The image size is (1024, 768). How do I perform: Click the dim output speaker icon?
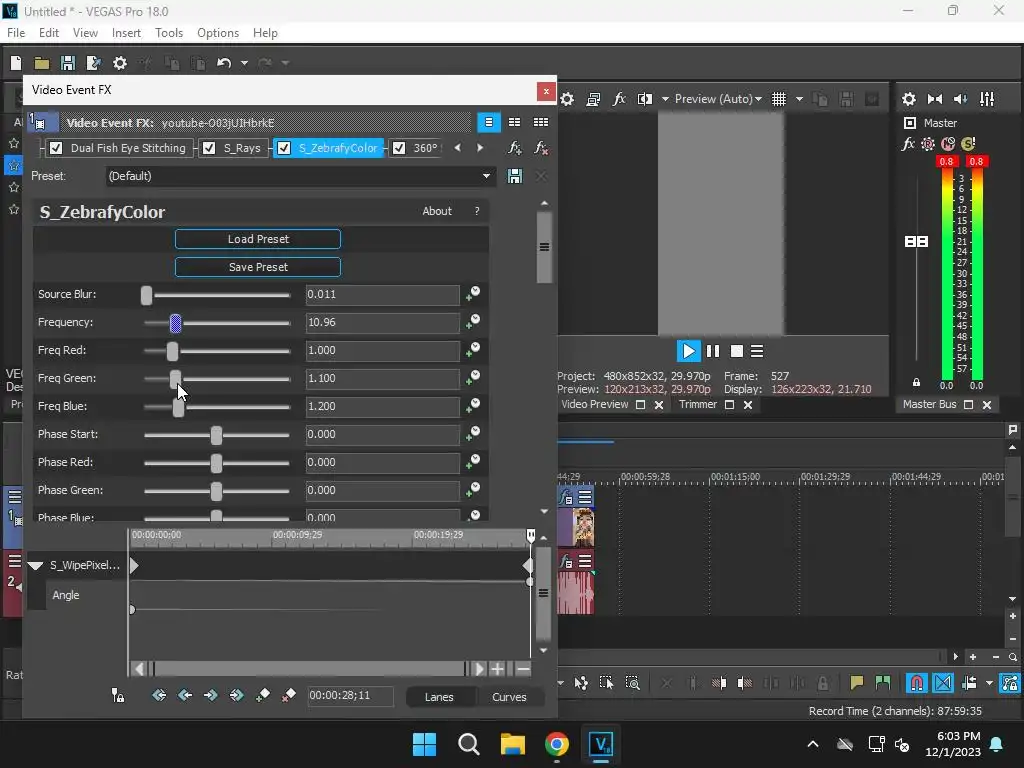[961, 99]
